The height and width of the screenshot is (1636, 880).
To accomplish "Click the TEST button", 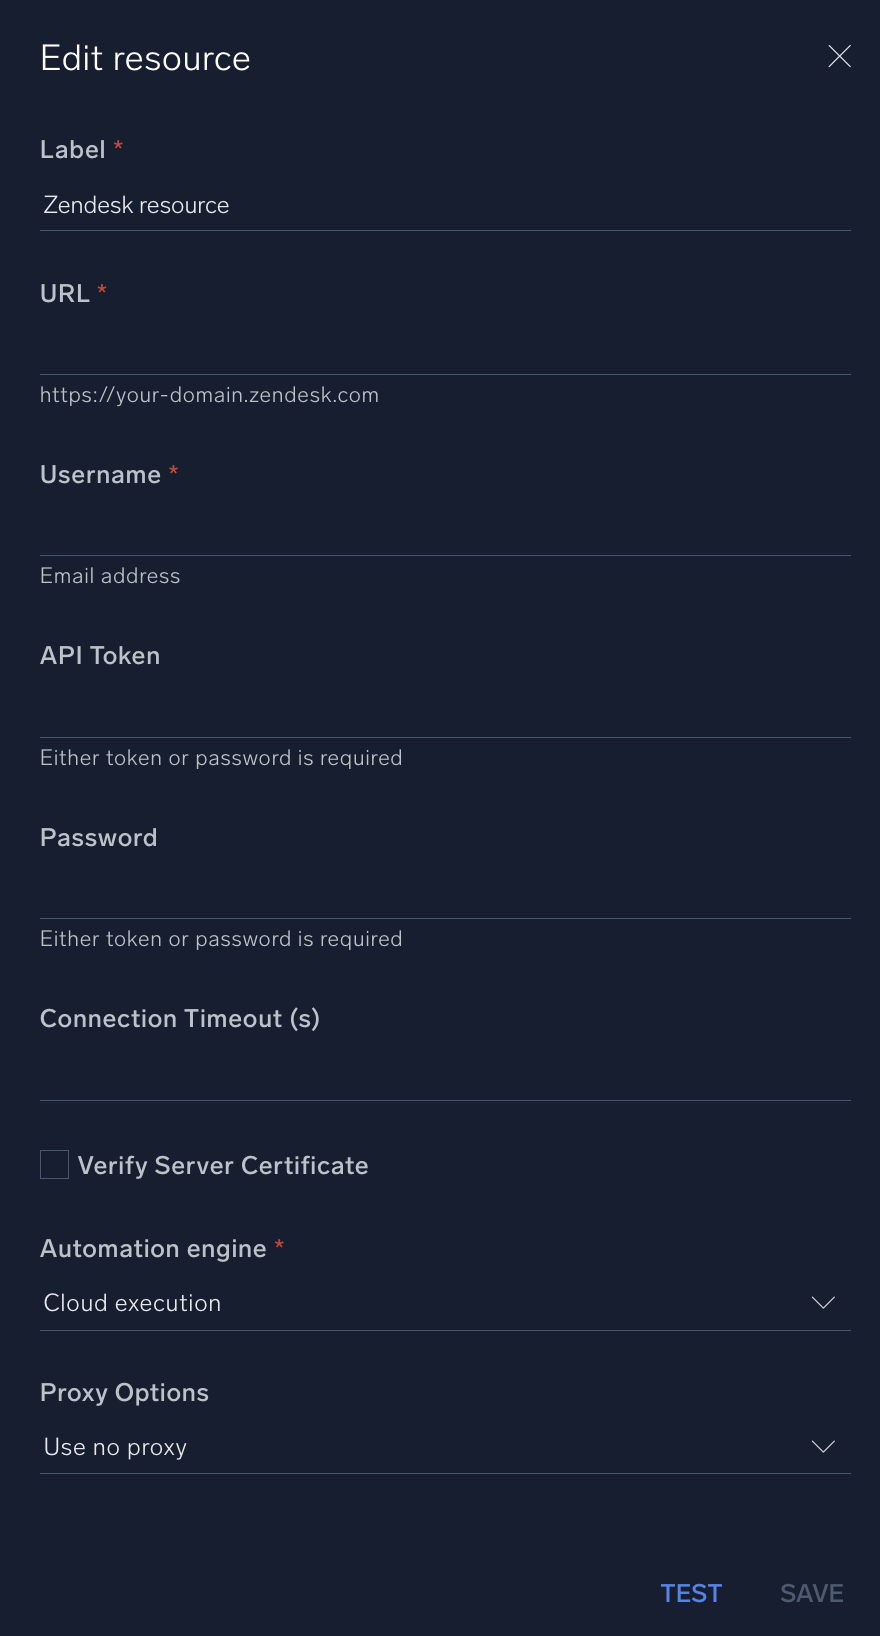I will click(691, 1592).
